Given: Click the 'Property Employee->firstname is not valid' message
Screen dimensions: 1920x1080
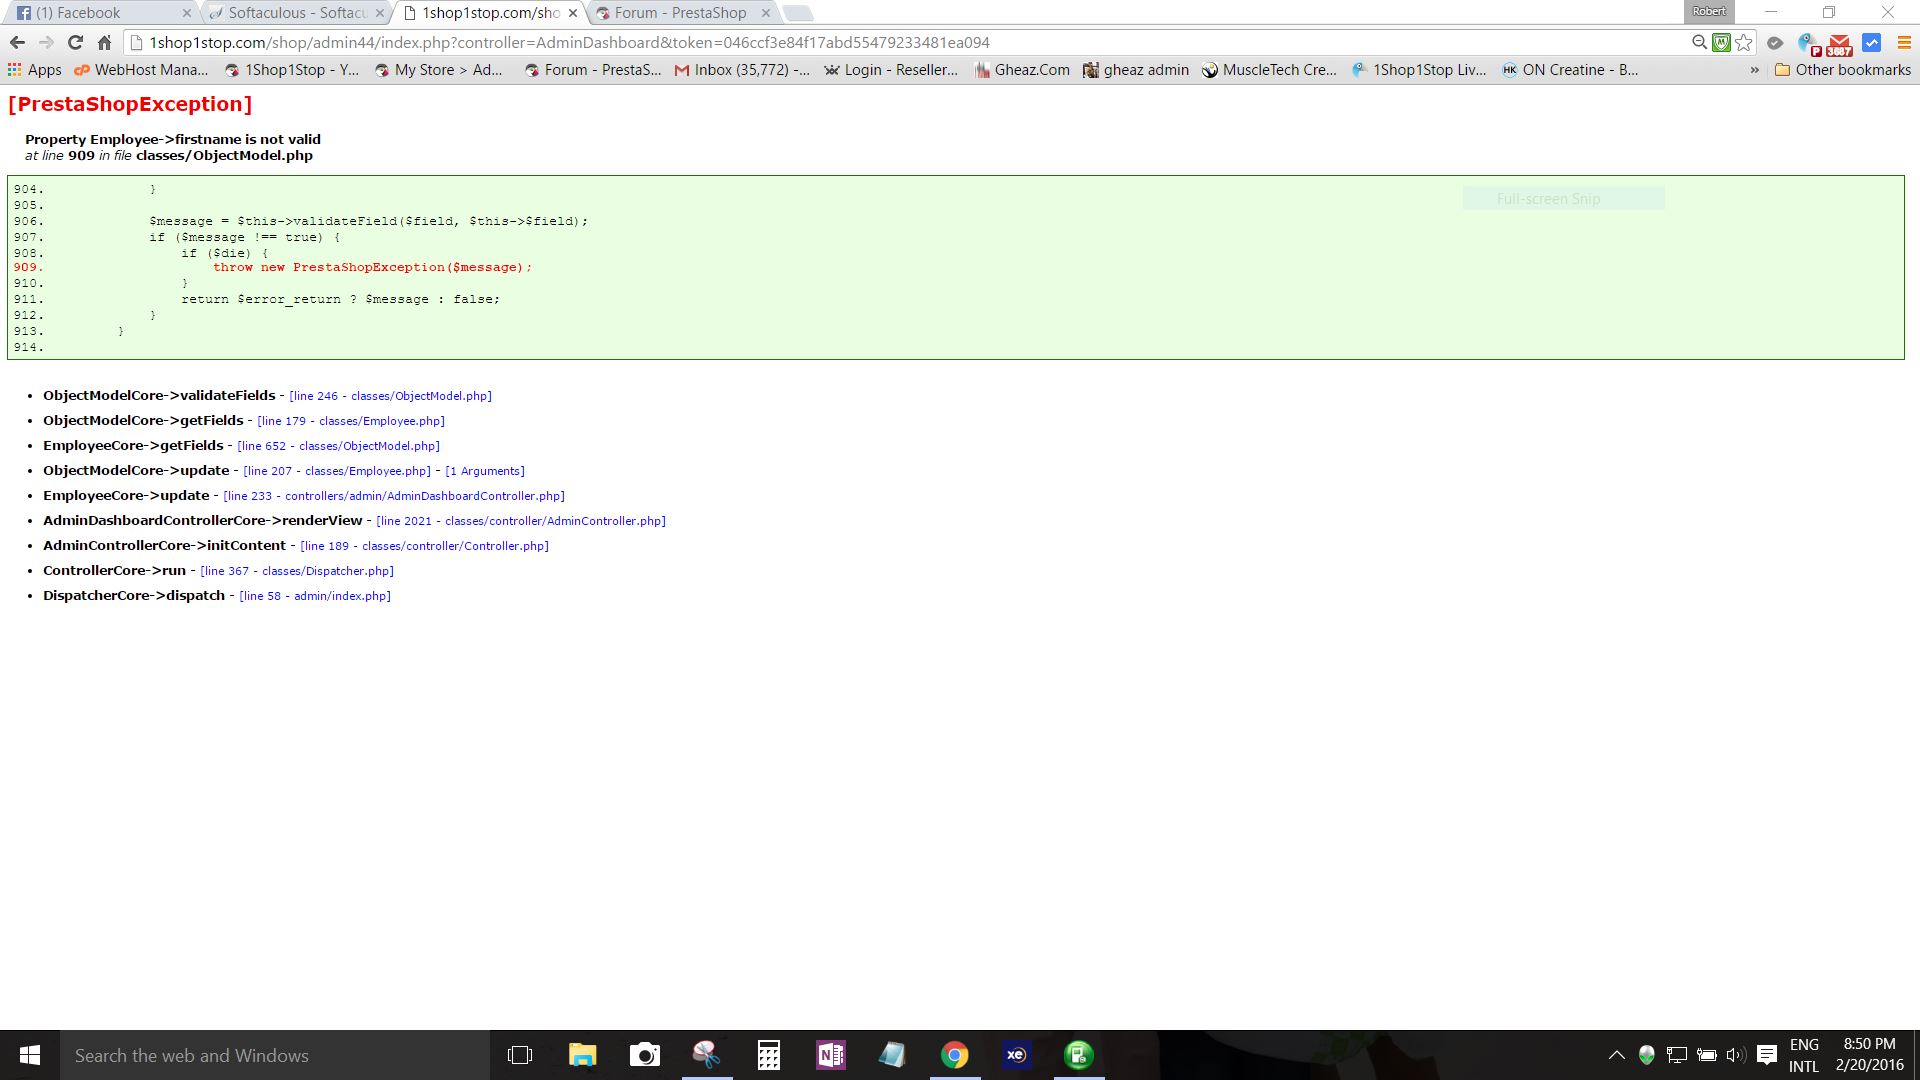Looking at the screenshot, I should 173,139.
